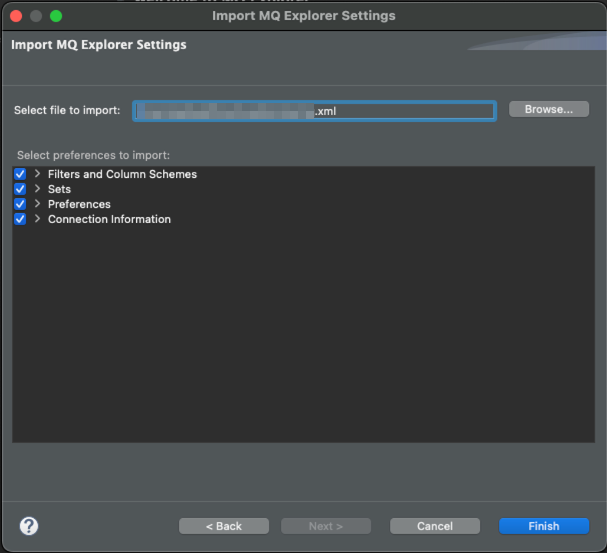Select the Preferences row text
This screenshot has height=553, width=607.
tap(79, 204)
